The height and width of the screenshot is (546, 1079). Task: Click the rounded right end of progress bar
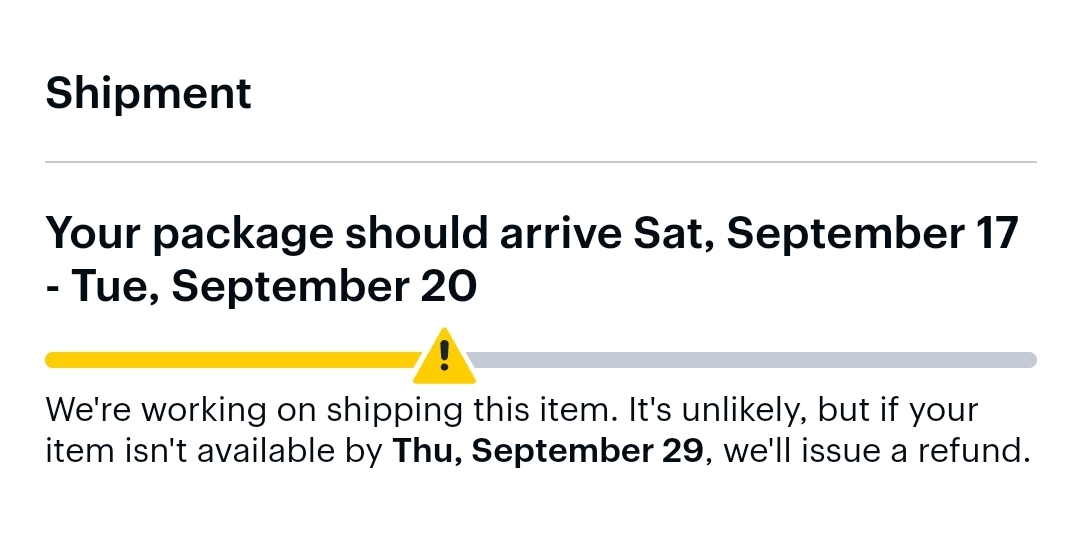click(x=1030, y=360)
